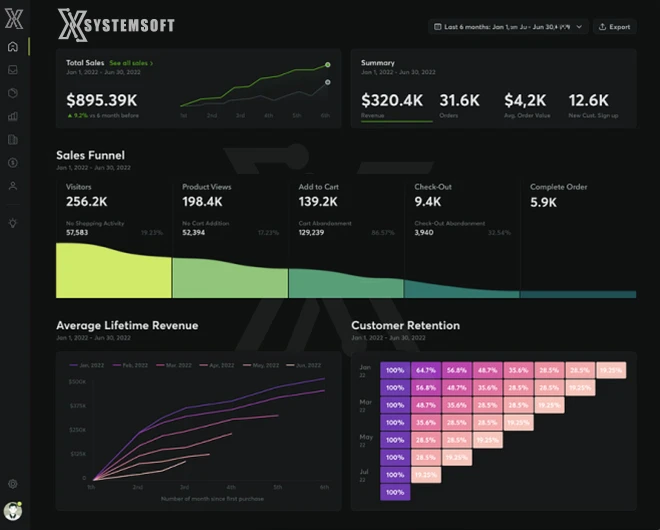Toggle the Jun. 2022 legend series

click(306, 366)
